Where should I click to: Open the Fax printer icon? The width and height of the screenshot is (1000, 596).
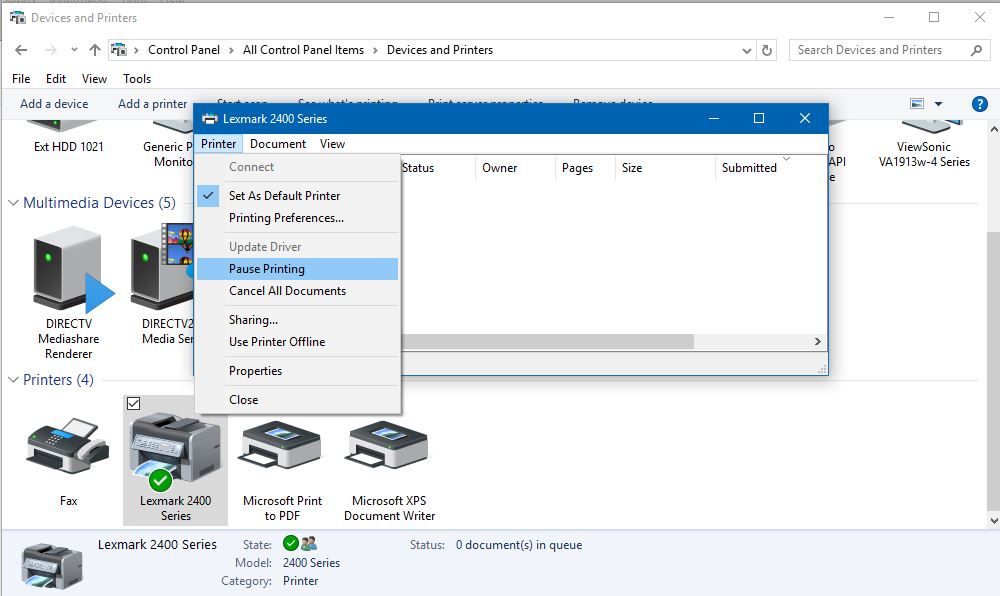click(x=68, y=446)
